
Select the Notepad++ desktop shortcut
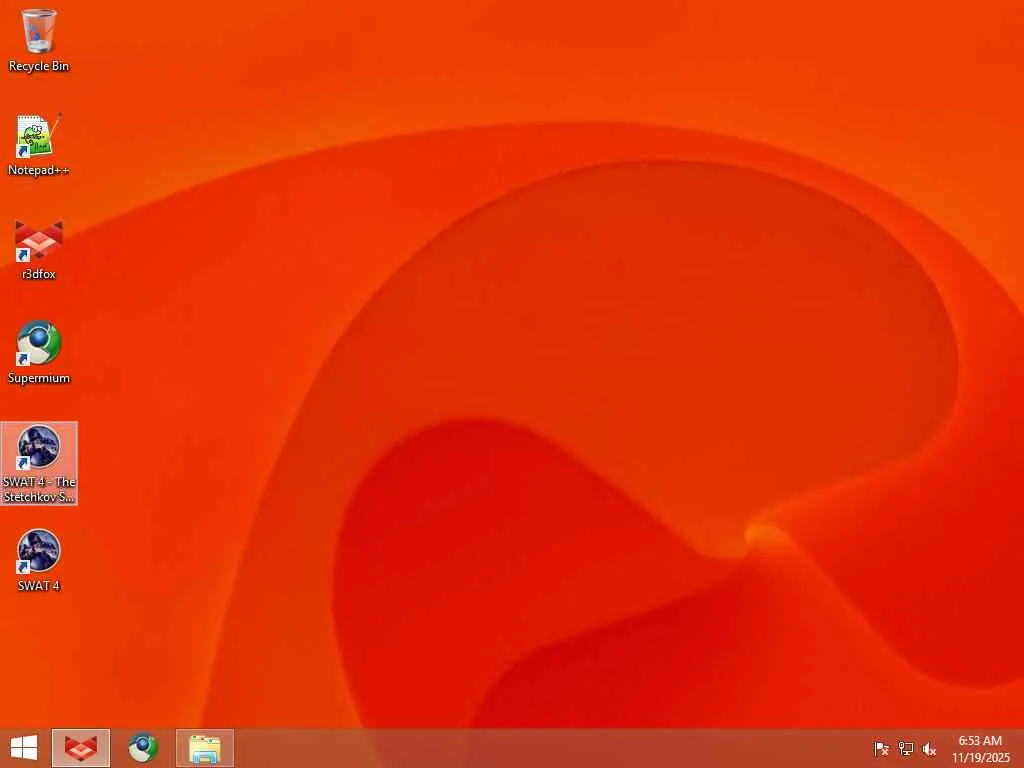pyautogui.click(x=39, y=144)
